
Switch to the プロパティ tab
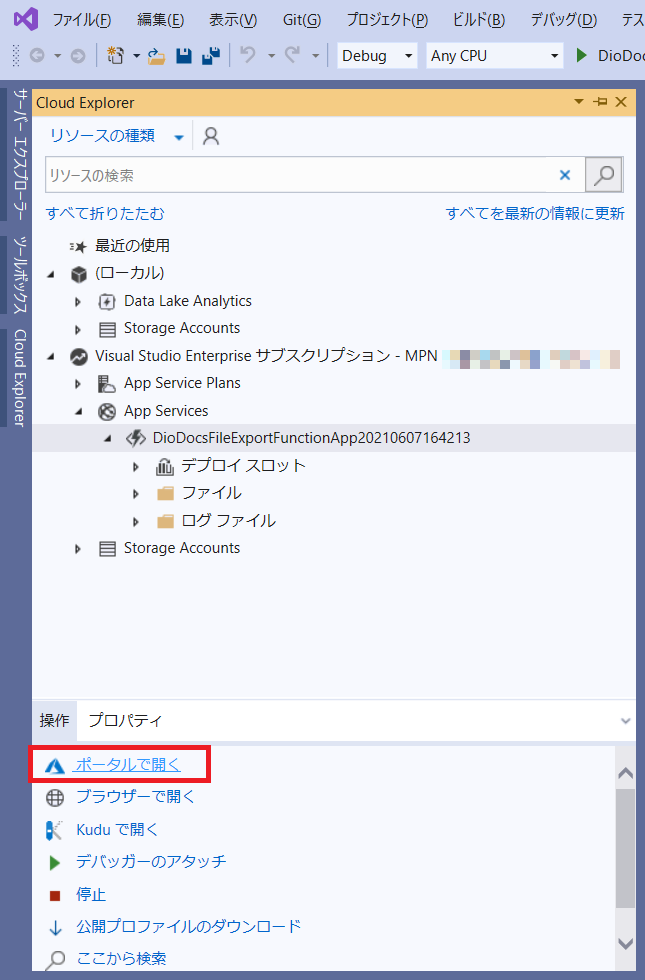point(125,721)
